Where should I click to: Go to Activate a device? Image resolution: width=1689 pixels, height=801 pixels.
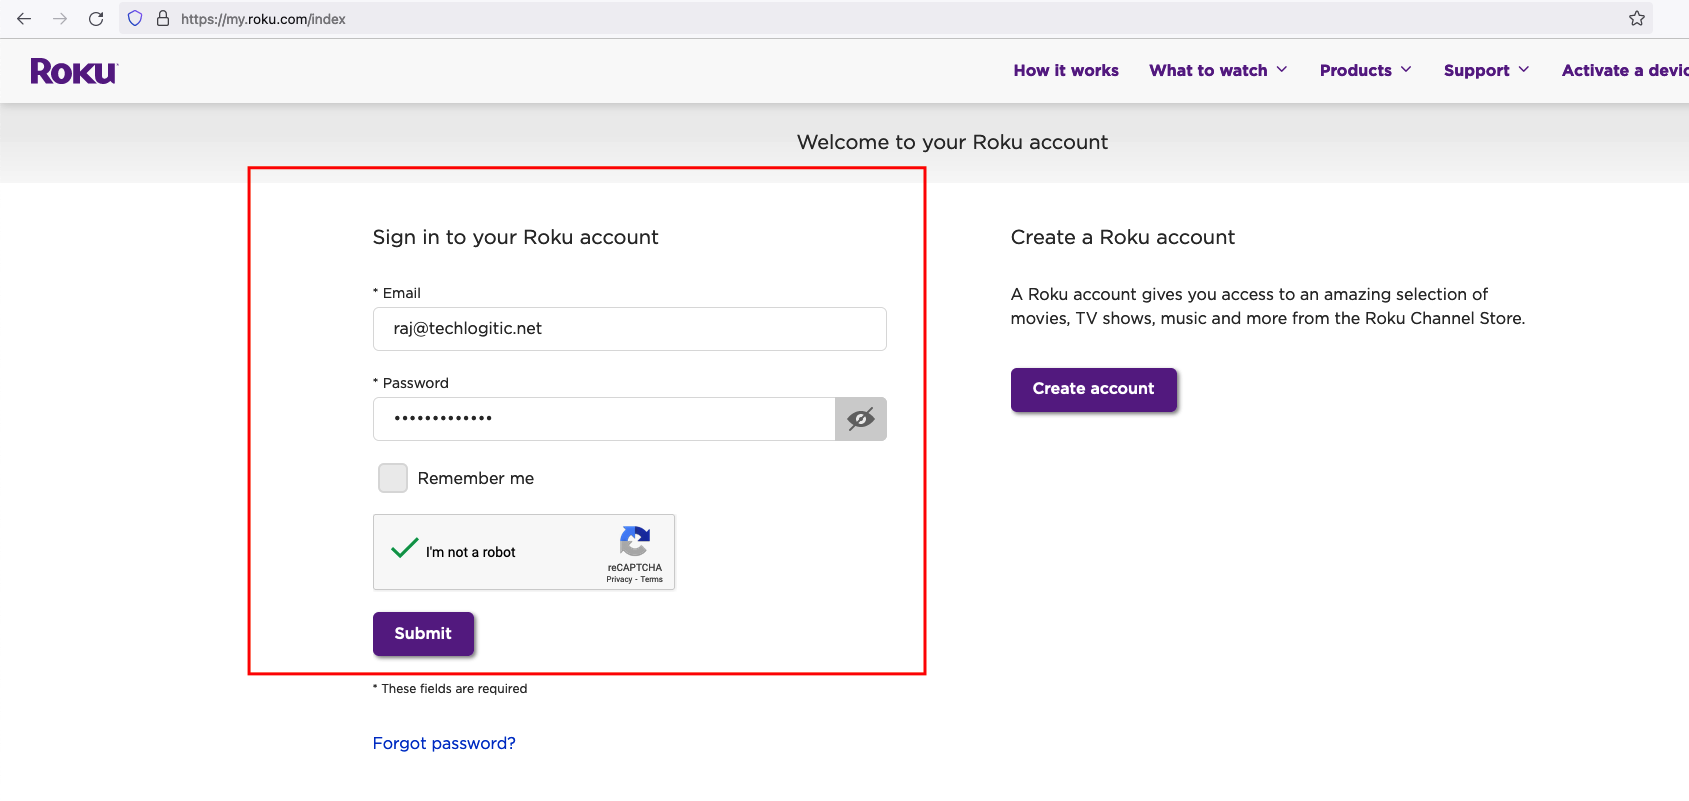coord(1624,70)
